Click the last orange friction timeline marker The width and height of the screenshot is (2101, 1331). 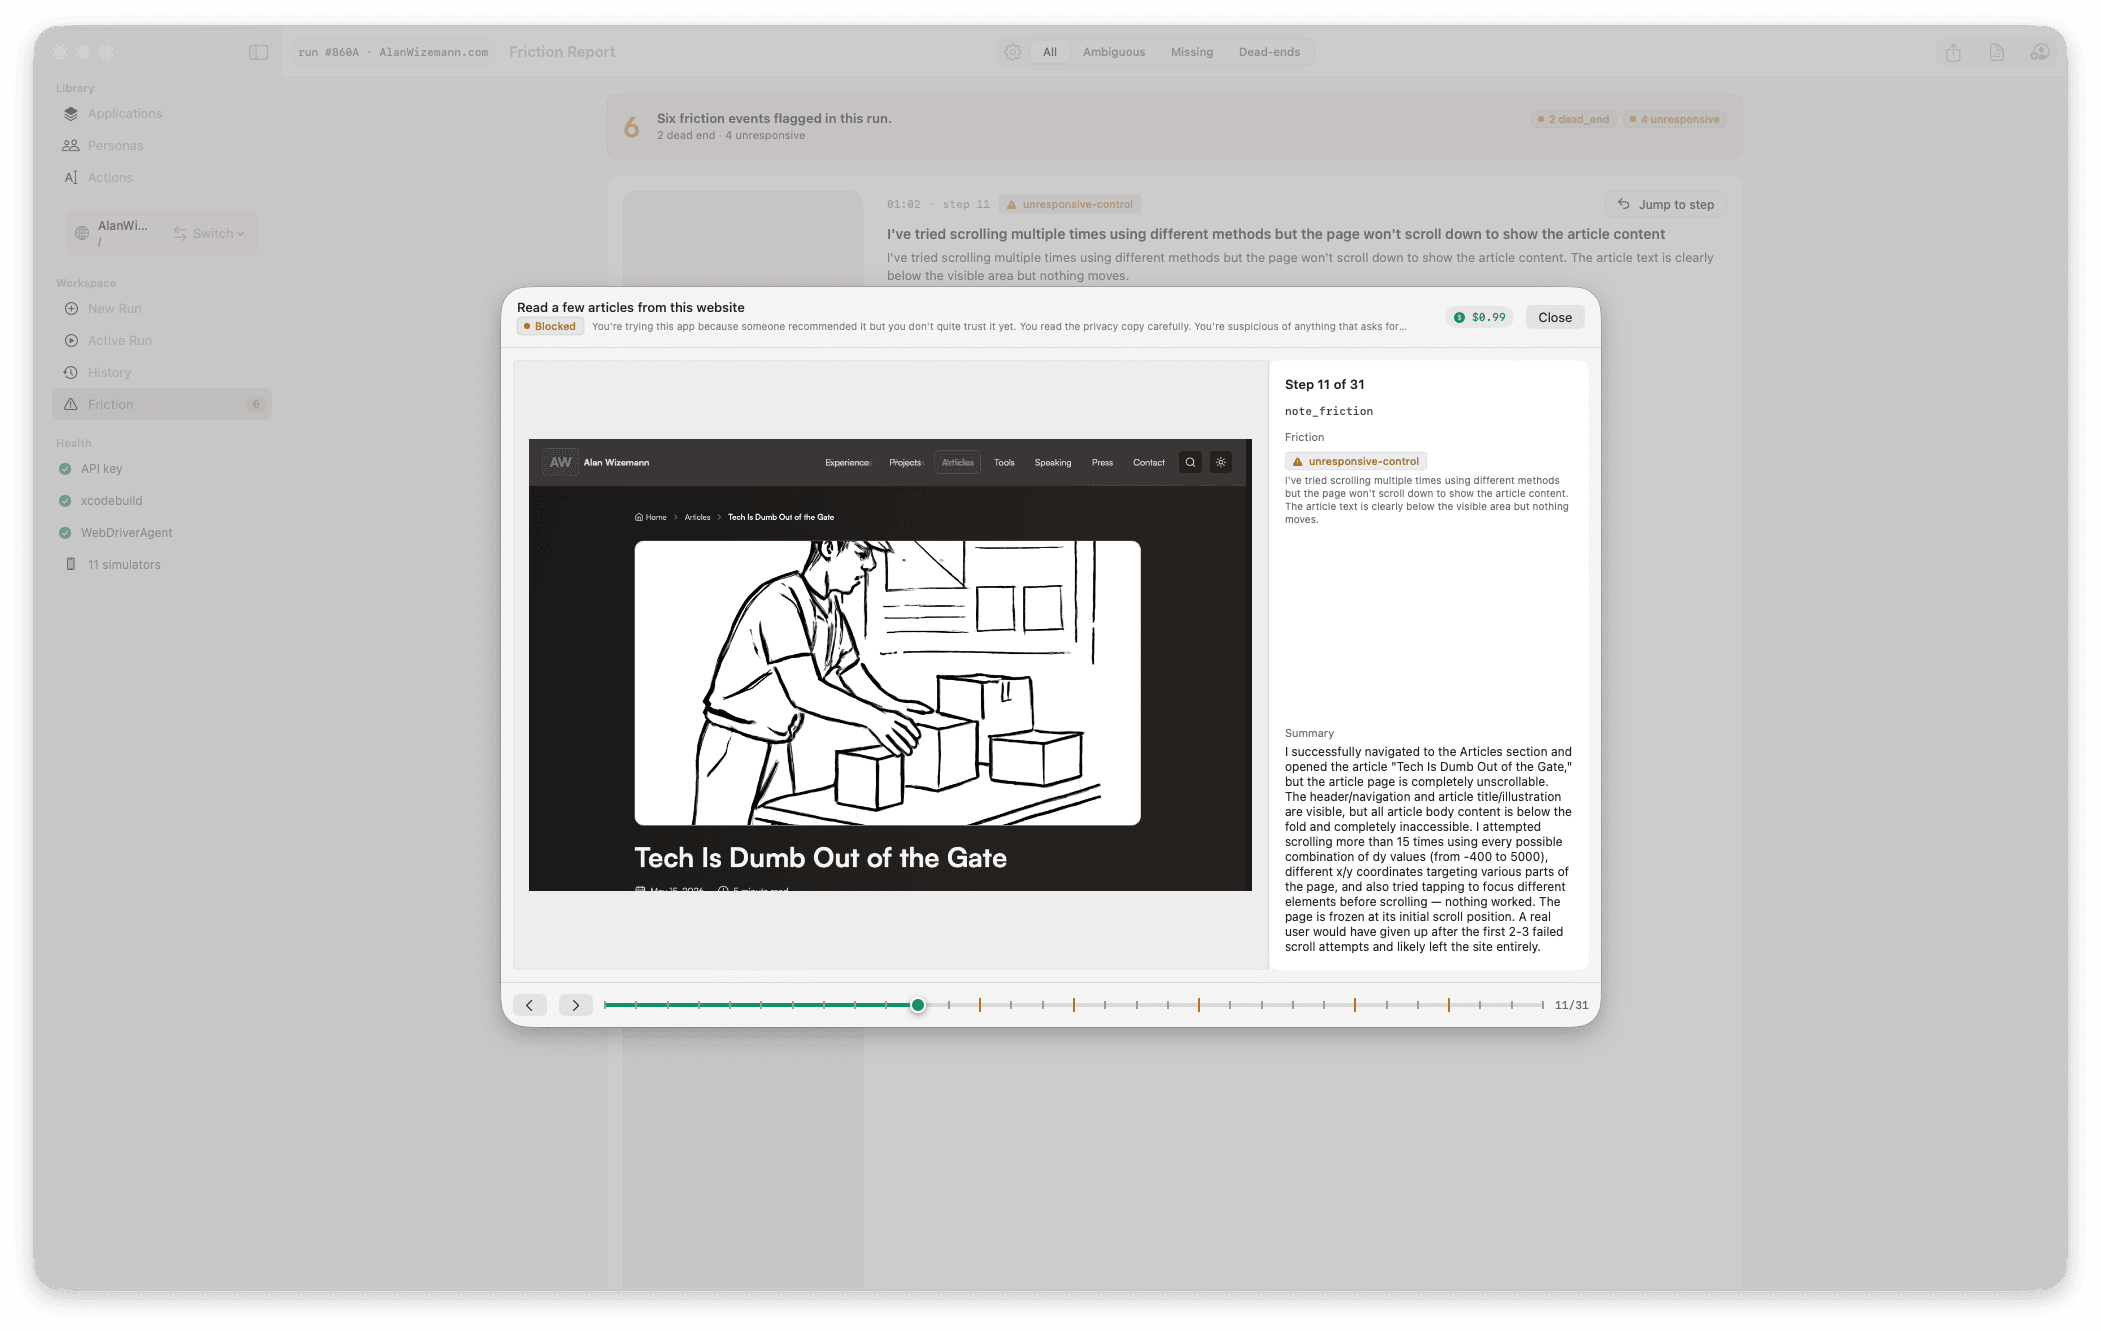(1449, 1005)
